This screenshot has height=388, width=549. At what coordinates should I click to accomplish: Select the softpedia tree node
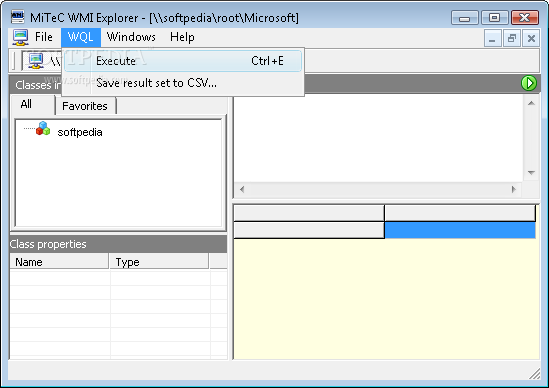[80, 132]
